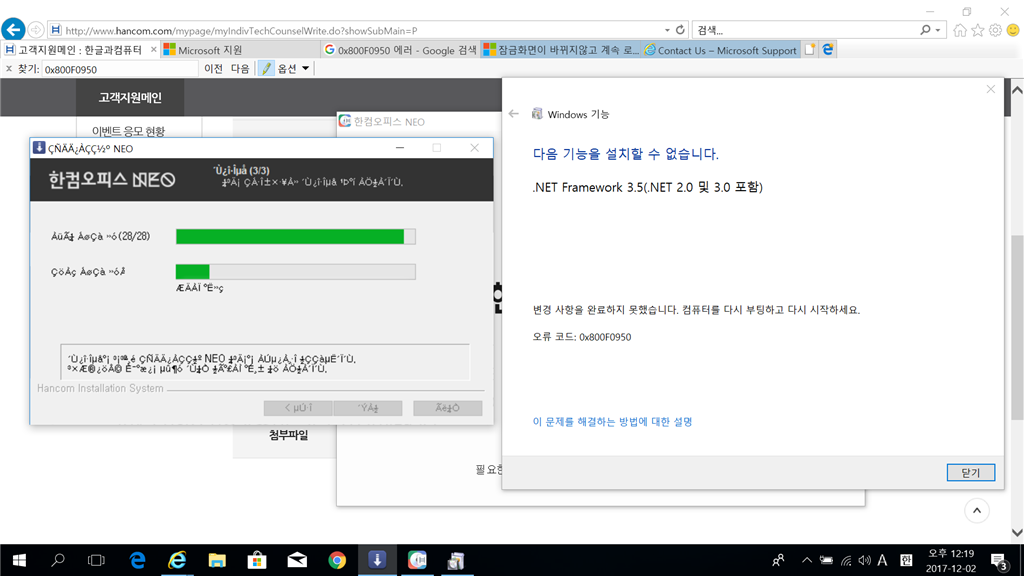Click the Windows 기능 dialog back arrow
Viewport: 1024px width, 576px height.
coord(514,114)
